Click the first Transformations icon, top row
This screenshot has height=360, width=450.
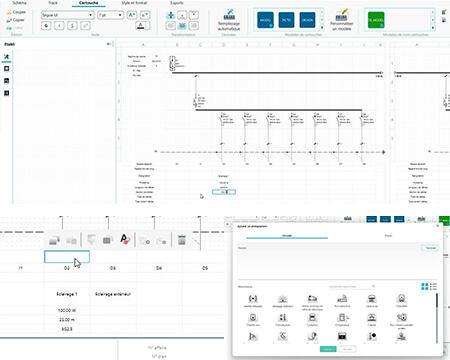click(x=170, y=15)
